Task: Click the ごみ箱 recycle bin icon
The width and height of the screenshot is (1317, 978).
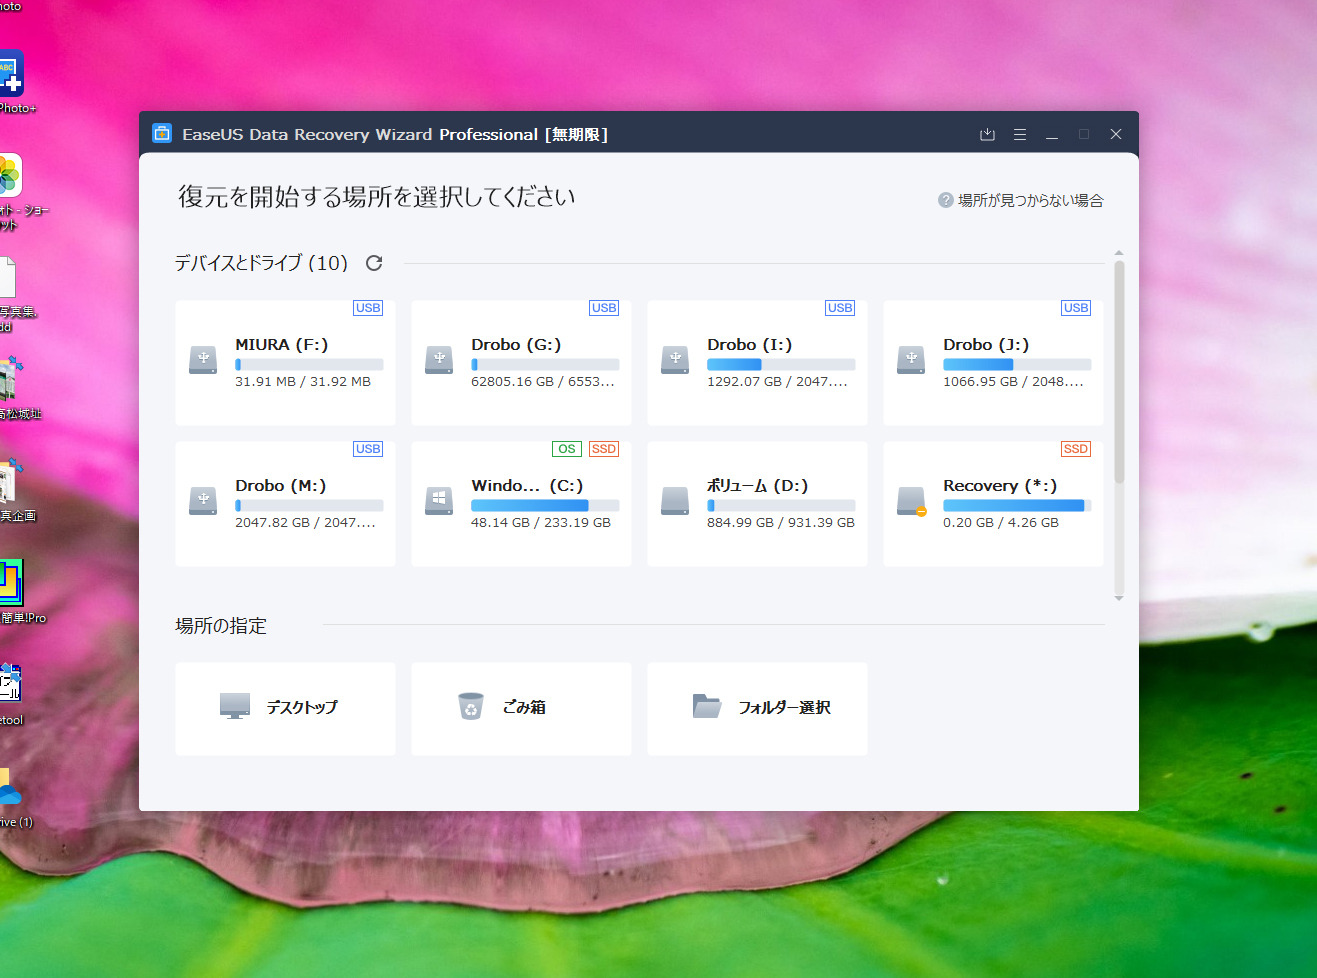Action: tap(471, 707)
